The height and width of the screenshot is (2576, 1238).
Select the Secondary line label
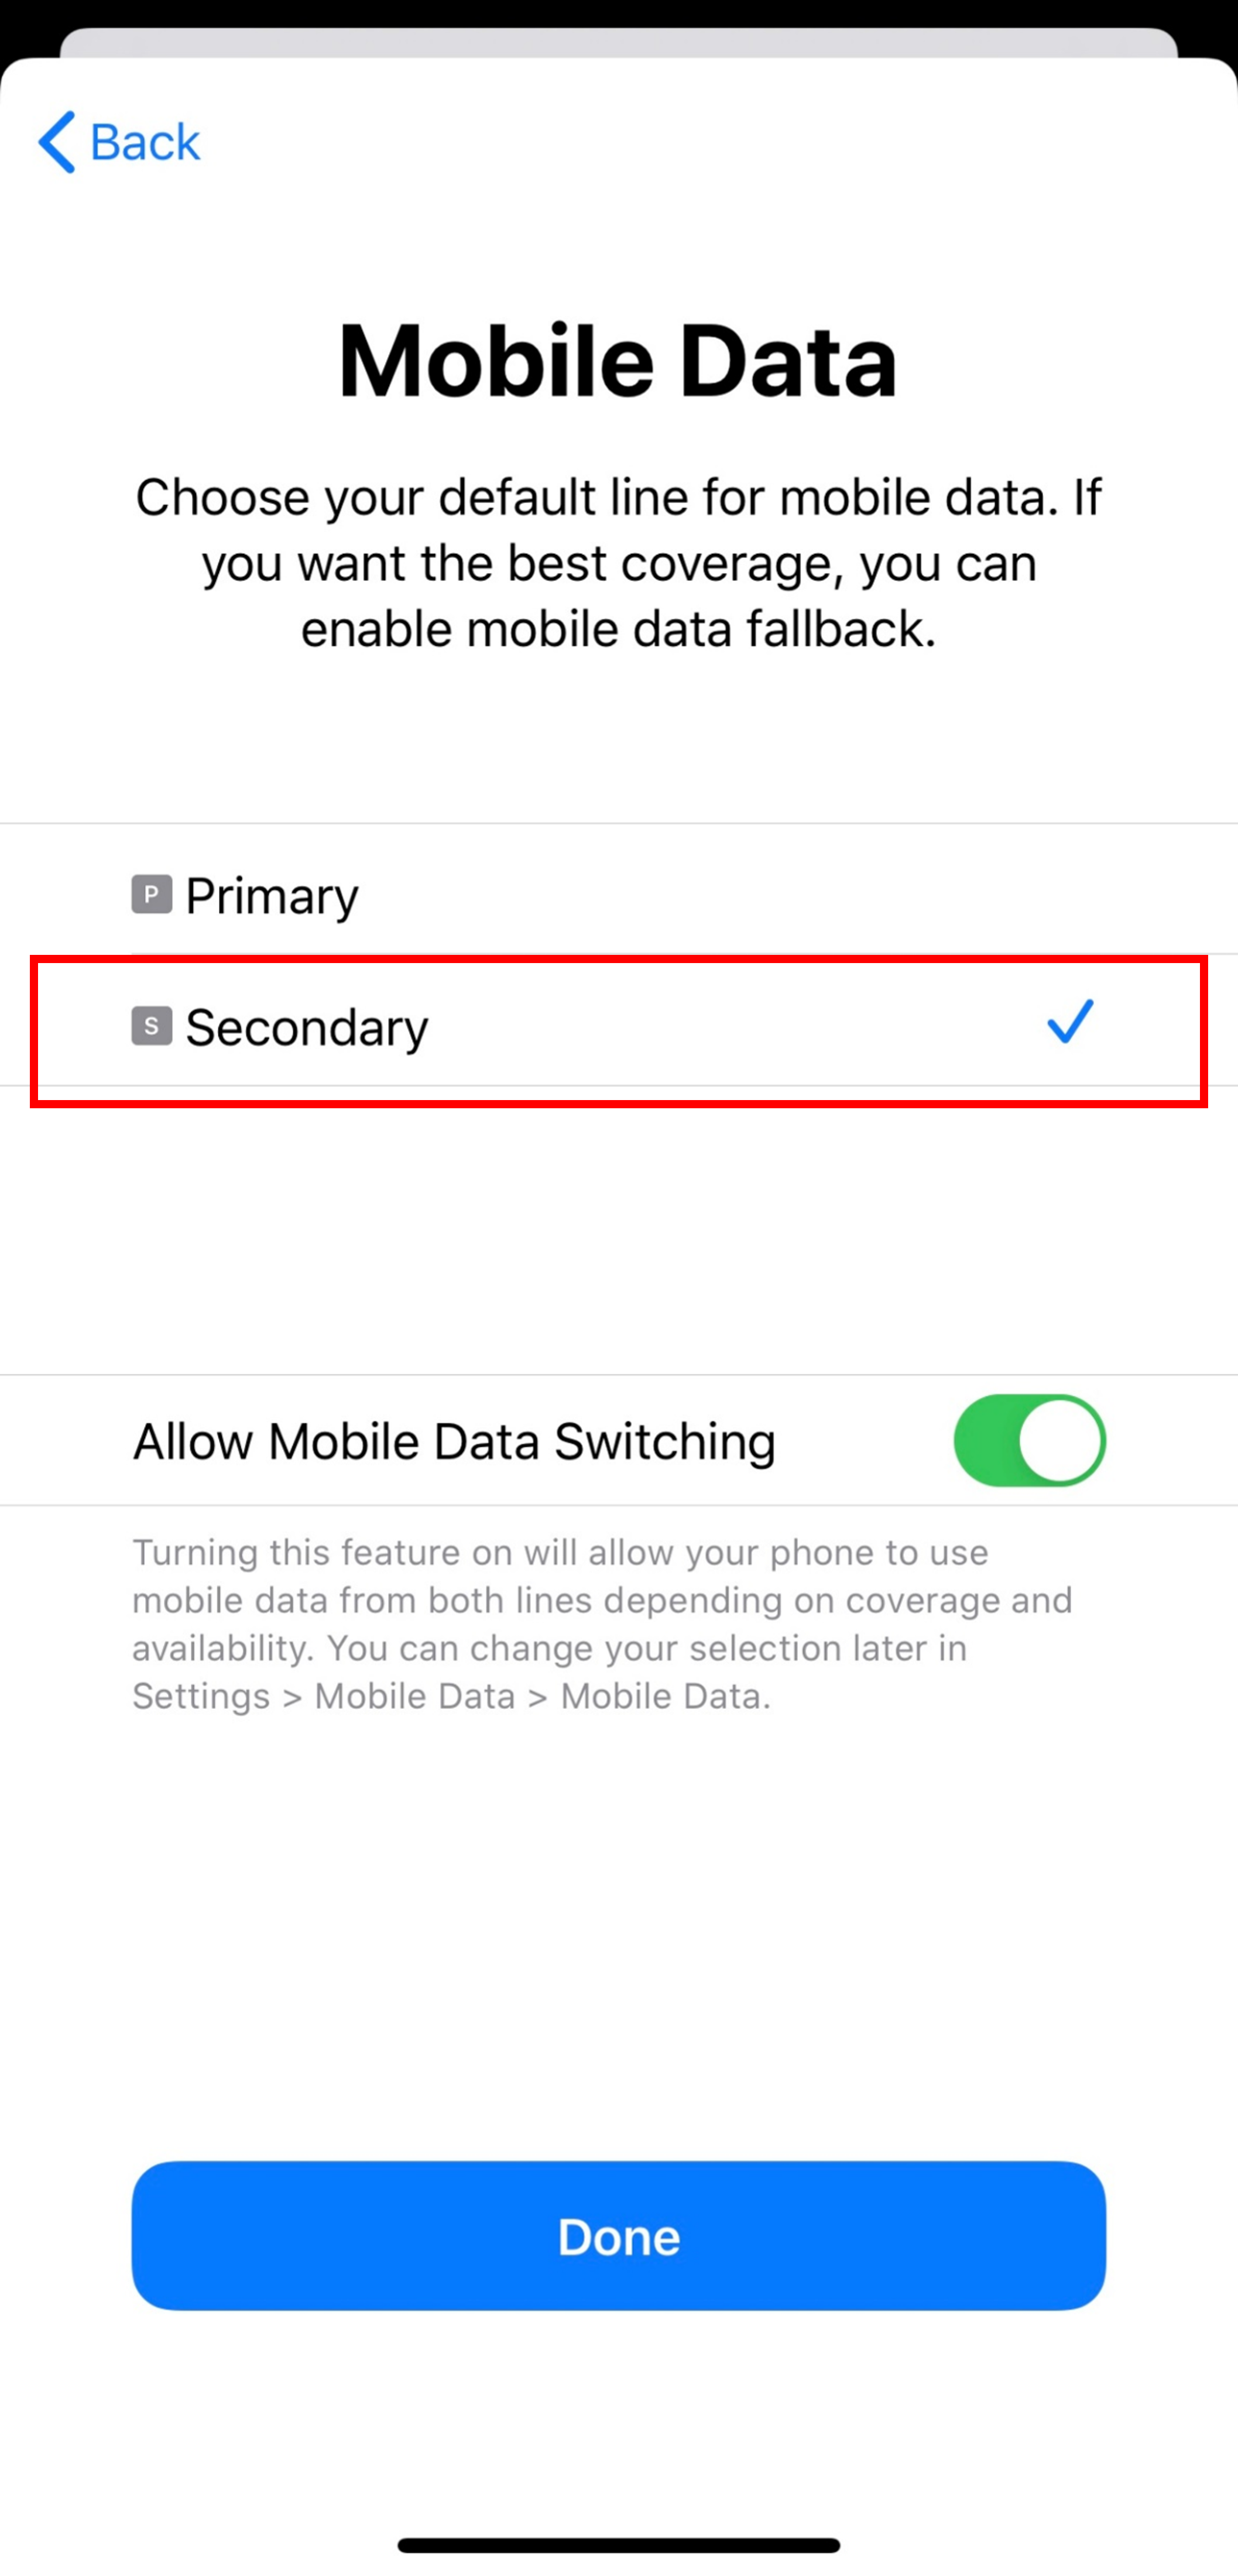pos(307,1028)
